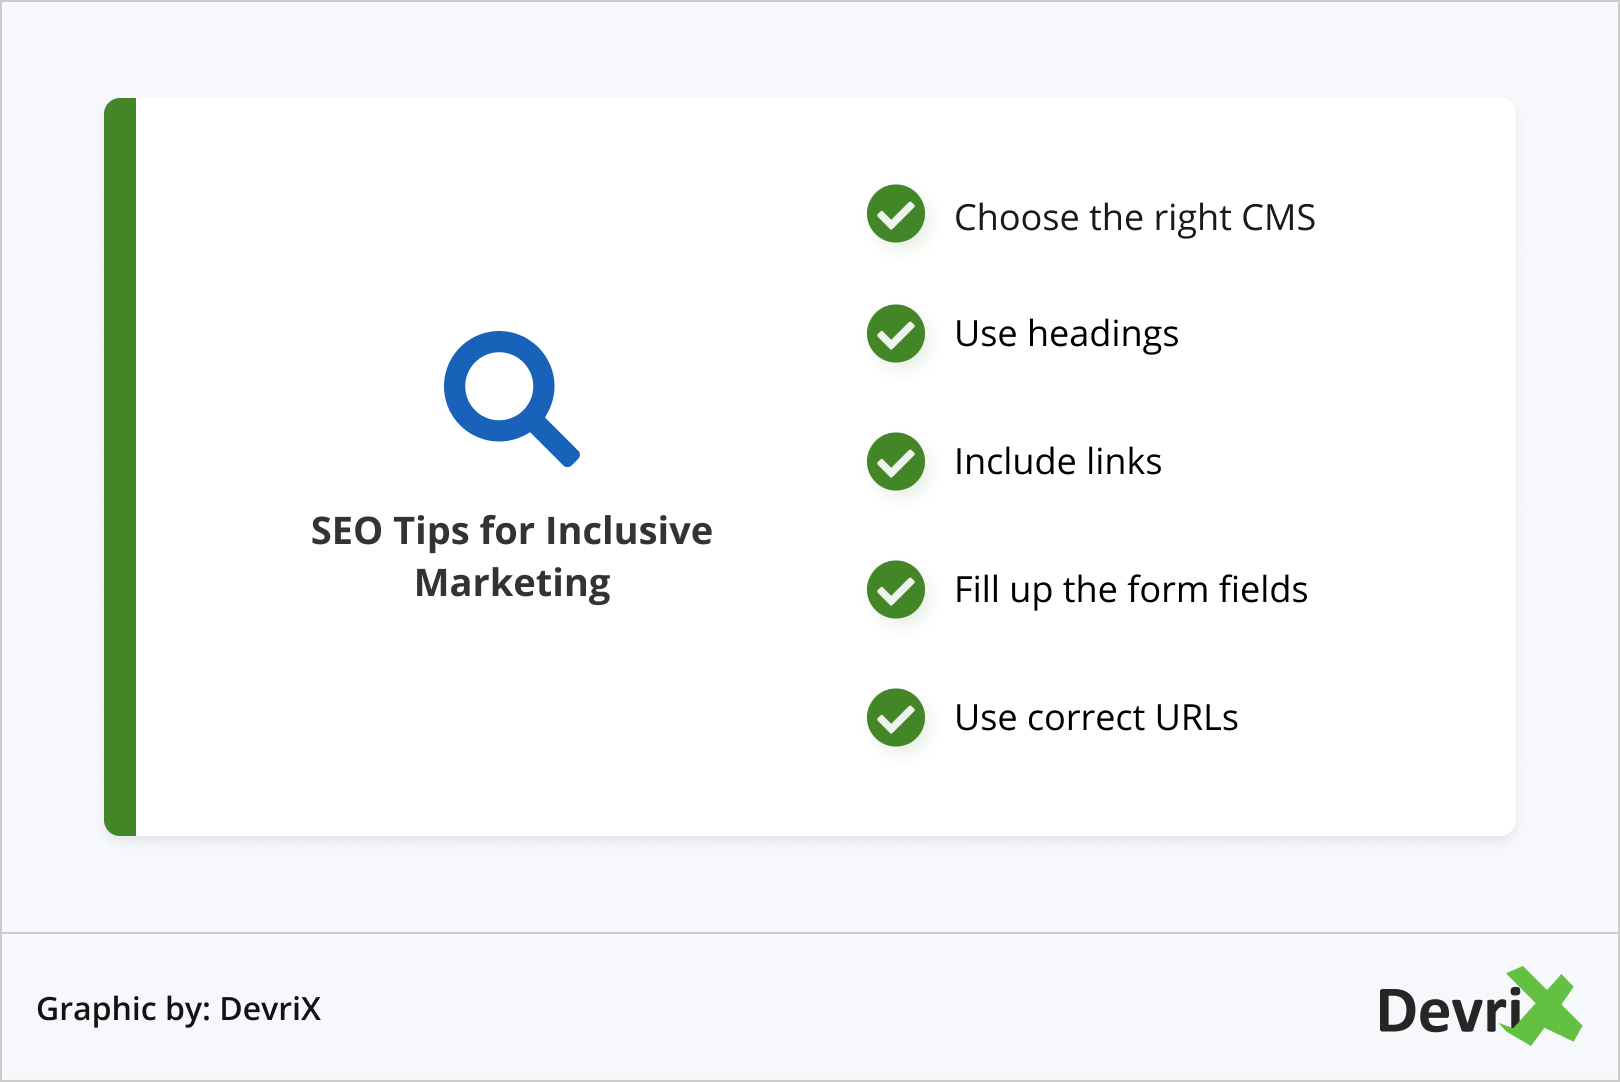
Task: Click the green vertical accent bar on the card
Action: click(x=120, y=467)
